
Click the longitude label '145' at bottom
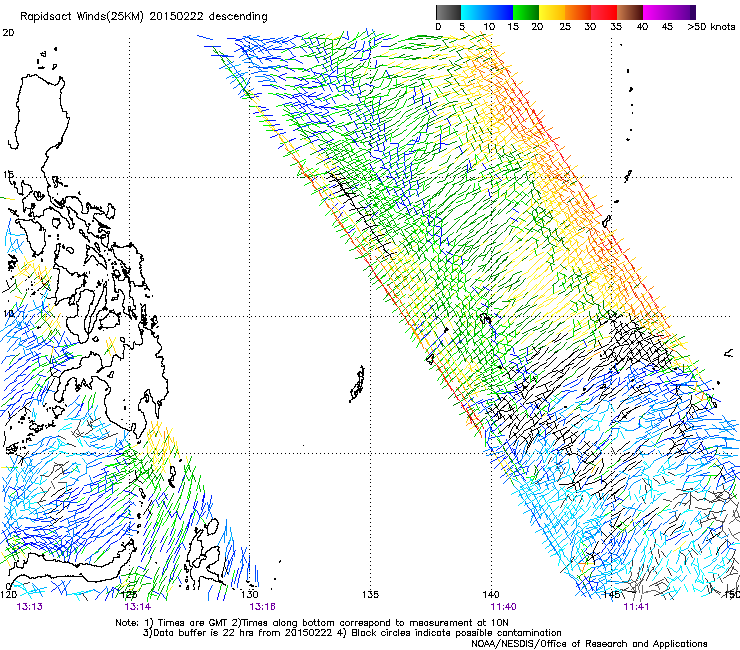tap(612, 594)
